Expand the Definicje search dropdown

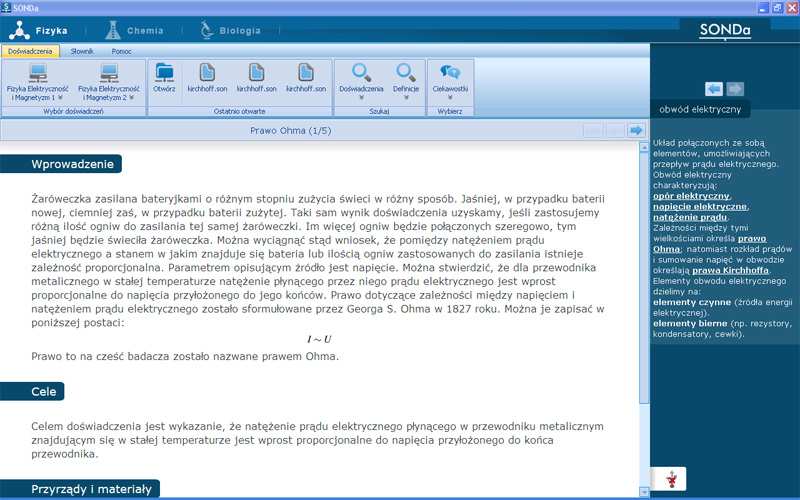click(x=406, y=82)
